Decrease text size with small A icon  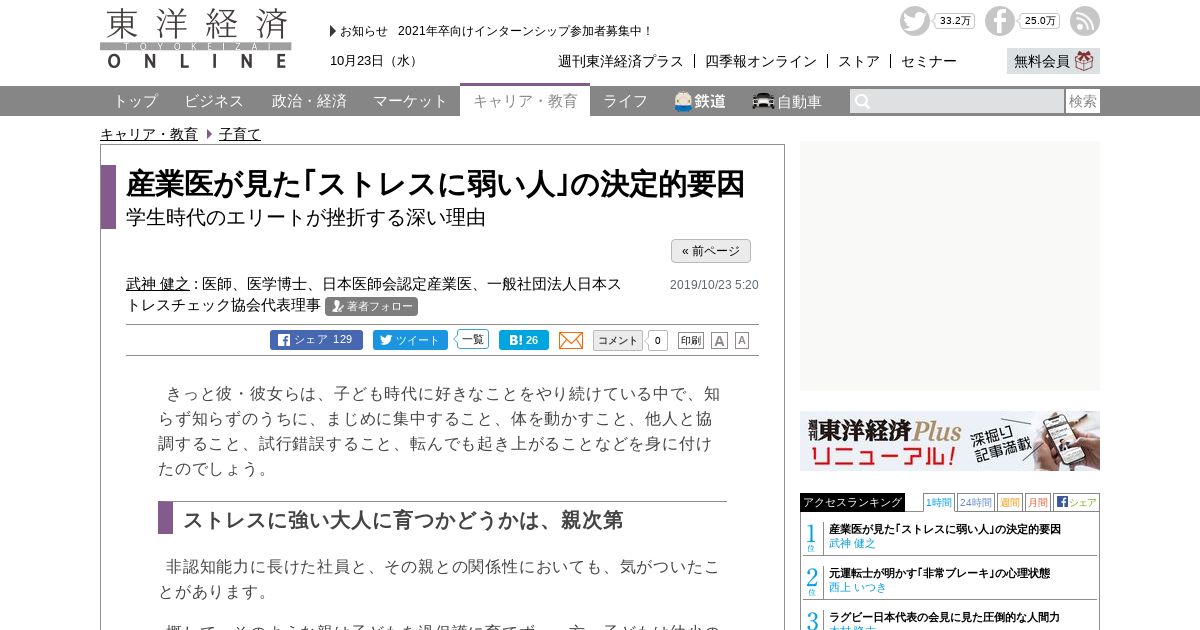[742, 340]
